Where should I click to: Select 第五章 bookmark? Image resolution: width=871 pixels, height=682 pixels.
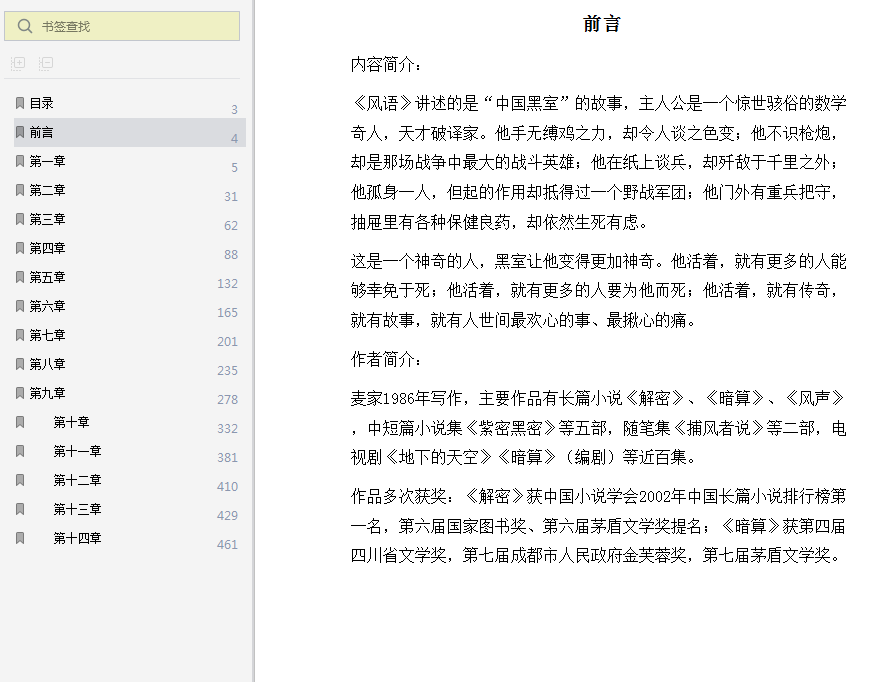pyautogui.click(x=48, y=277)
